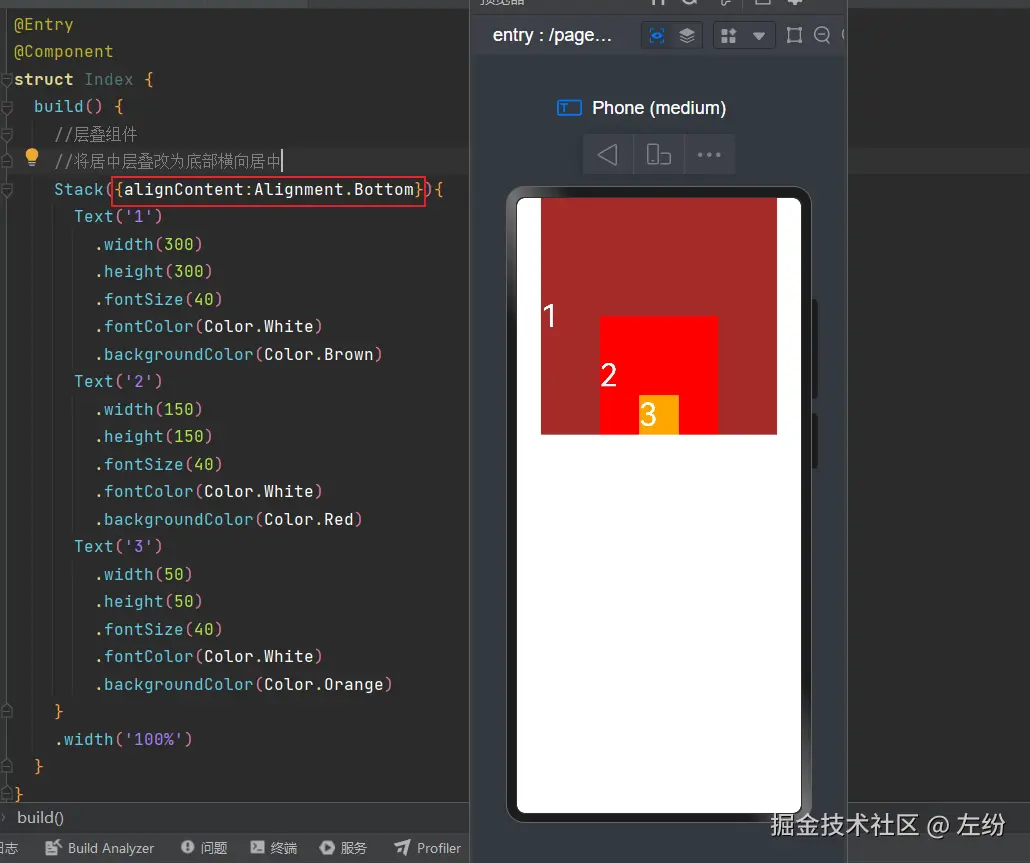Click the Phone (medium) device icon
This screenshot has width=1030, height=863.
tap(569, 108)
